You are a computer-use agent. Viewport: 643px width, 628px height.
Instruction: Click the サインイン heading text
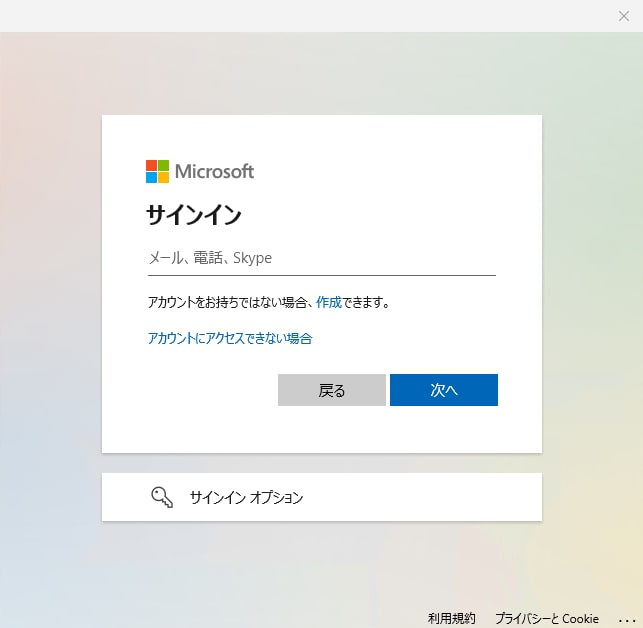(x=194, y=215)
